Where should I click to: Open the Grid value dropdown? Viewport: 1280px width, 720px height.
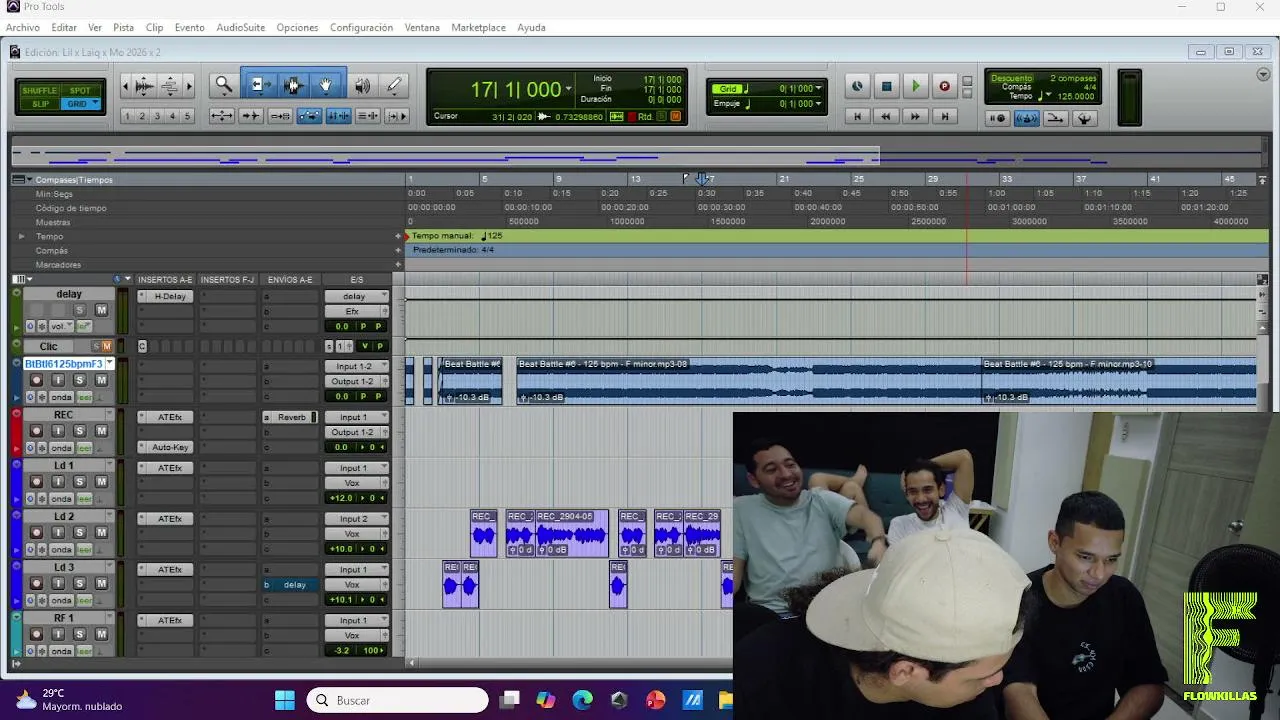[x=818, y=89]
